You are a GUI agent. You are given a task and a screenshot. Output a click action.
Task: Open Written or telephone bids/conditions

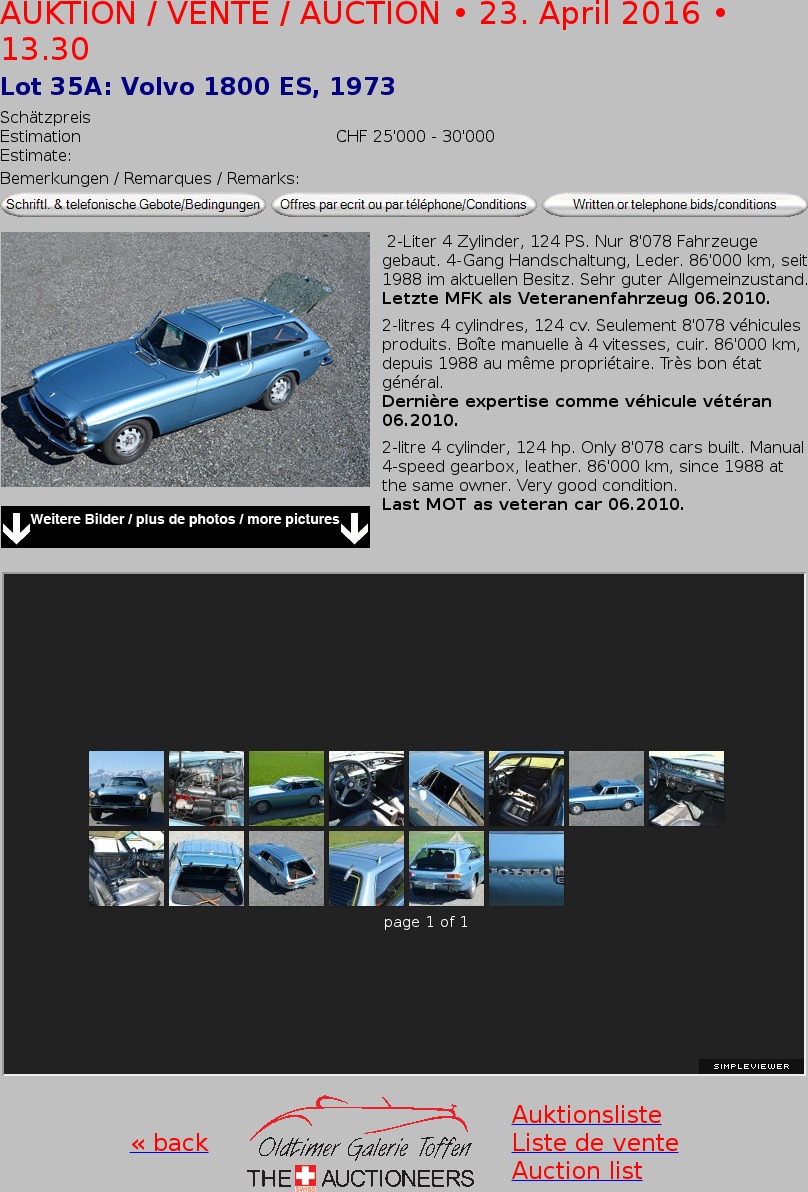[x=675, y=204]
